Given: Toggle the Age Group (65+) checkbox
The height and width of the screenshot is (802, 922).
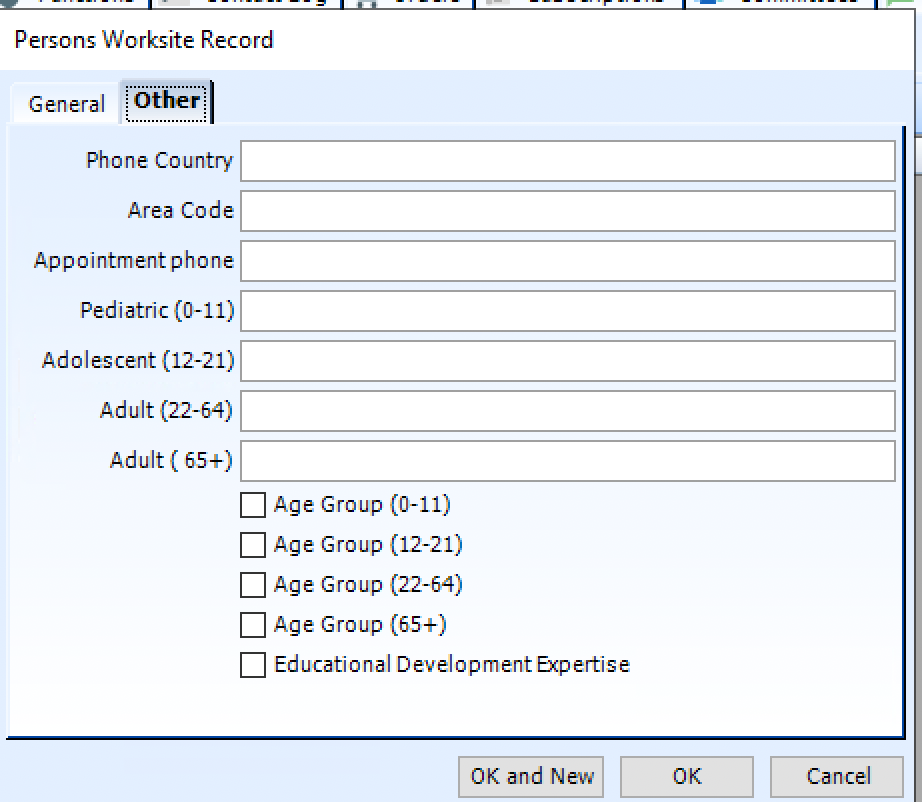Looking at the screenshot, I should click(252, 625).
